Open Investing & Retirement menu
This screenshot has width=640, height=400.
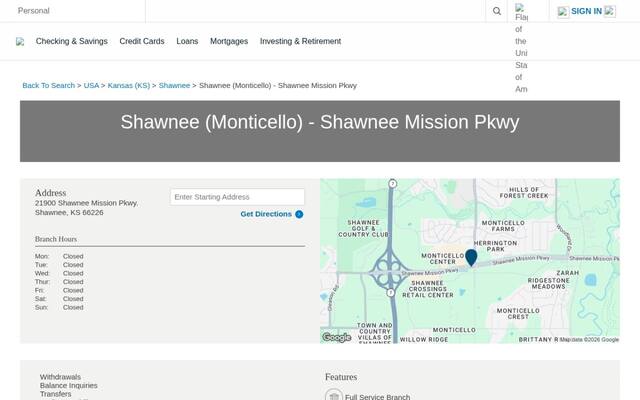300,41
